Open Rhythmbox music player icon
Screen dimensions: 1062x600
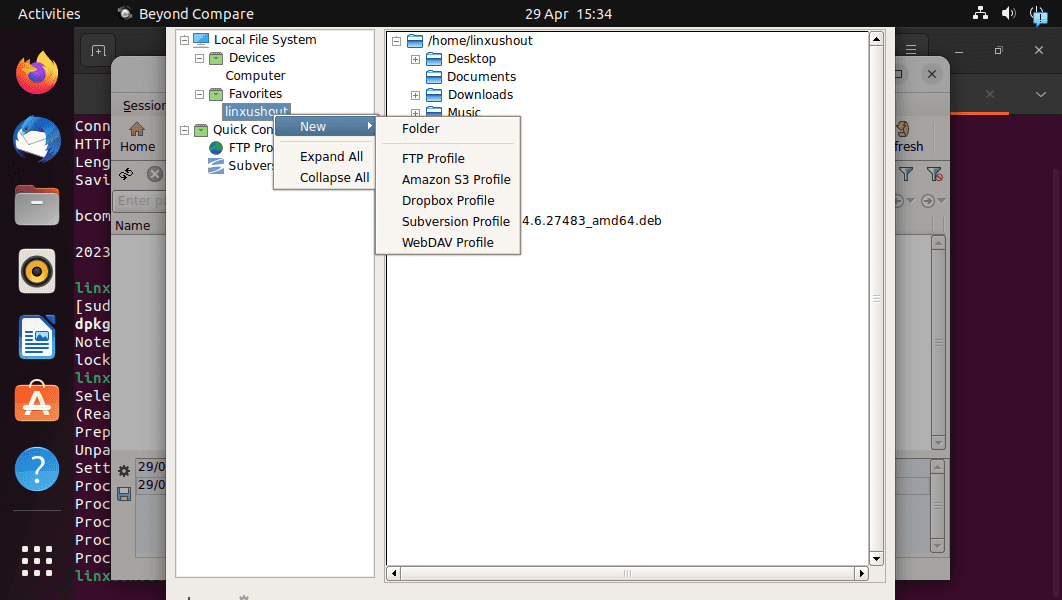point(37,271)
